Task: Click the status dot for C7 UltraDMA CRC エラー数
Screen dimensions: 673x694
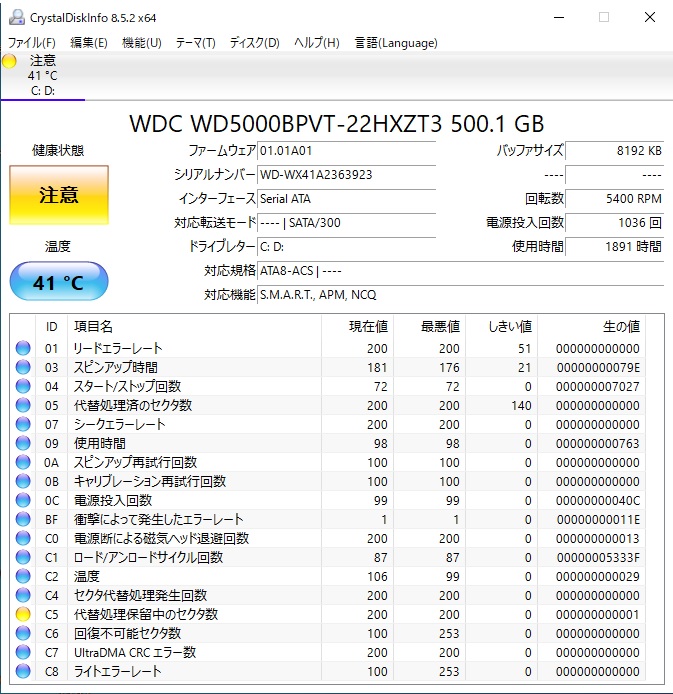Action: (23, 653)
